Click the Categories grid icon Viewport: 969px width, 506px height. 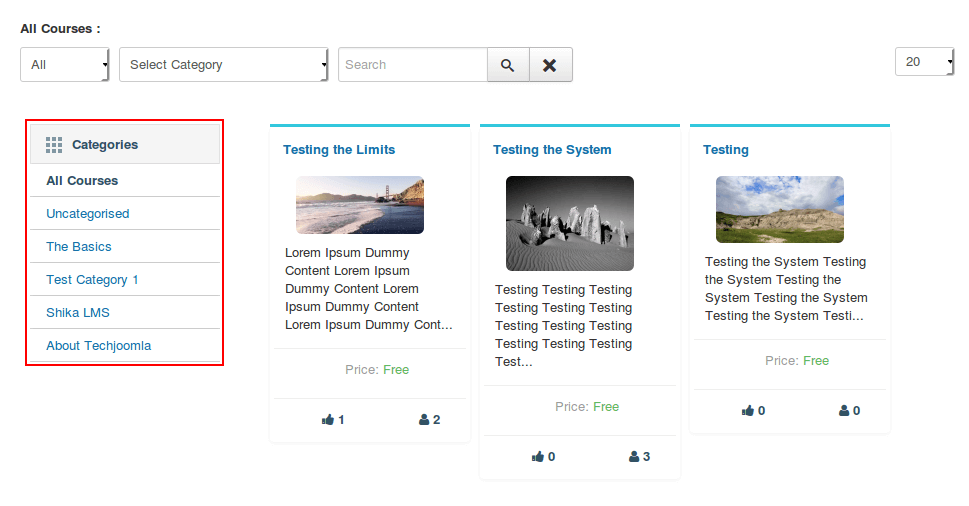tap(54, 145)
